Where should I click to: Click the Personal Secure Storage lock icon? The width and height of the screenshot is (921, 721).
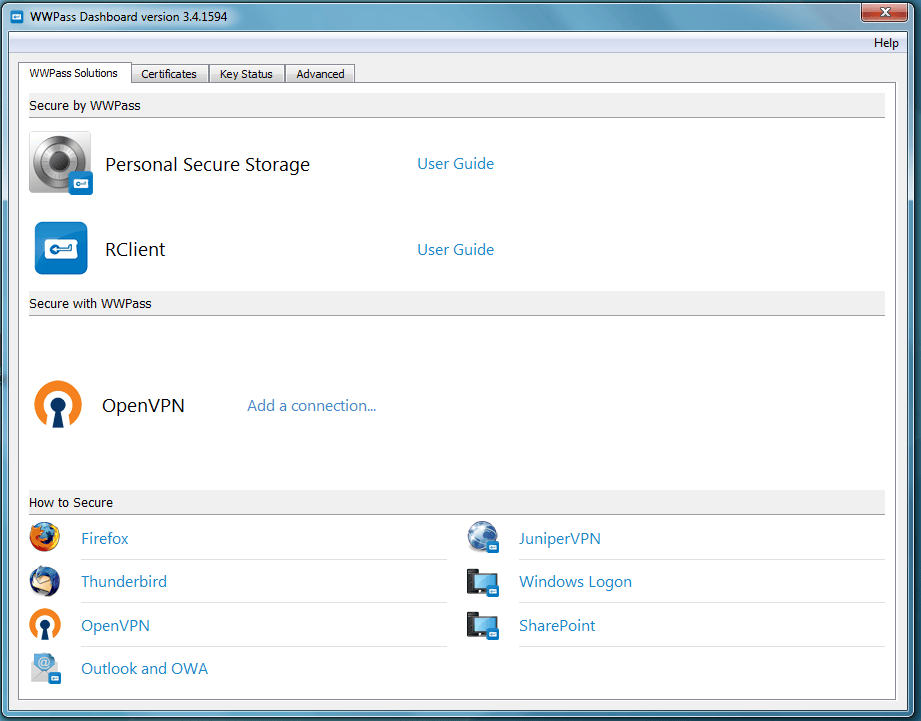click(60, 162)
